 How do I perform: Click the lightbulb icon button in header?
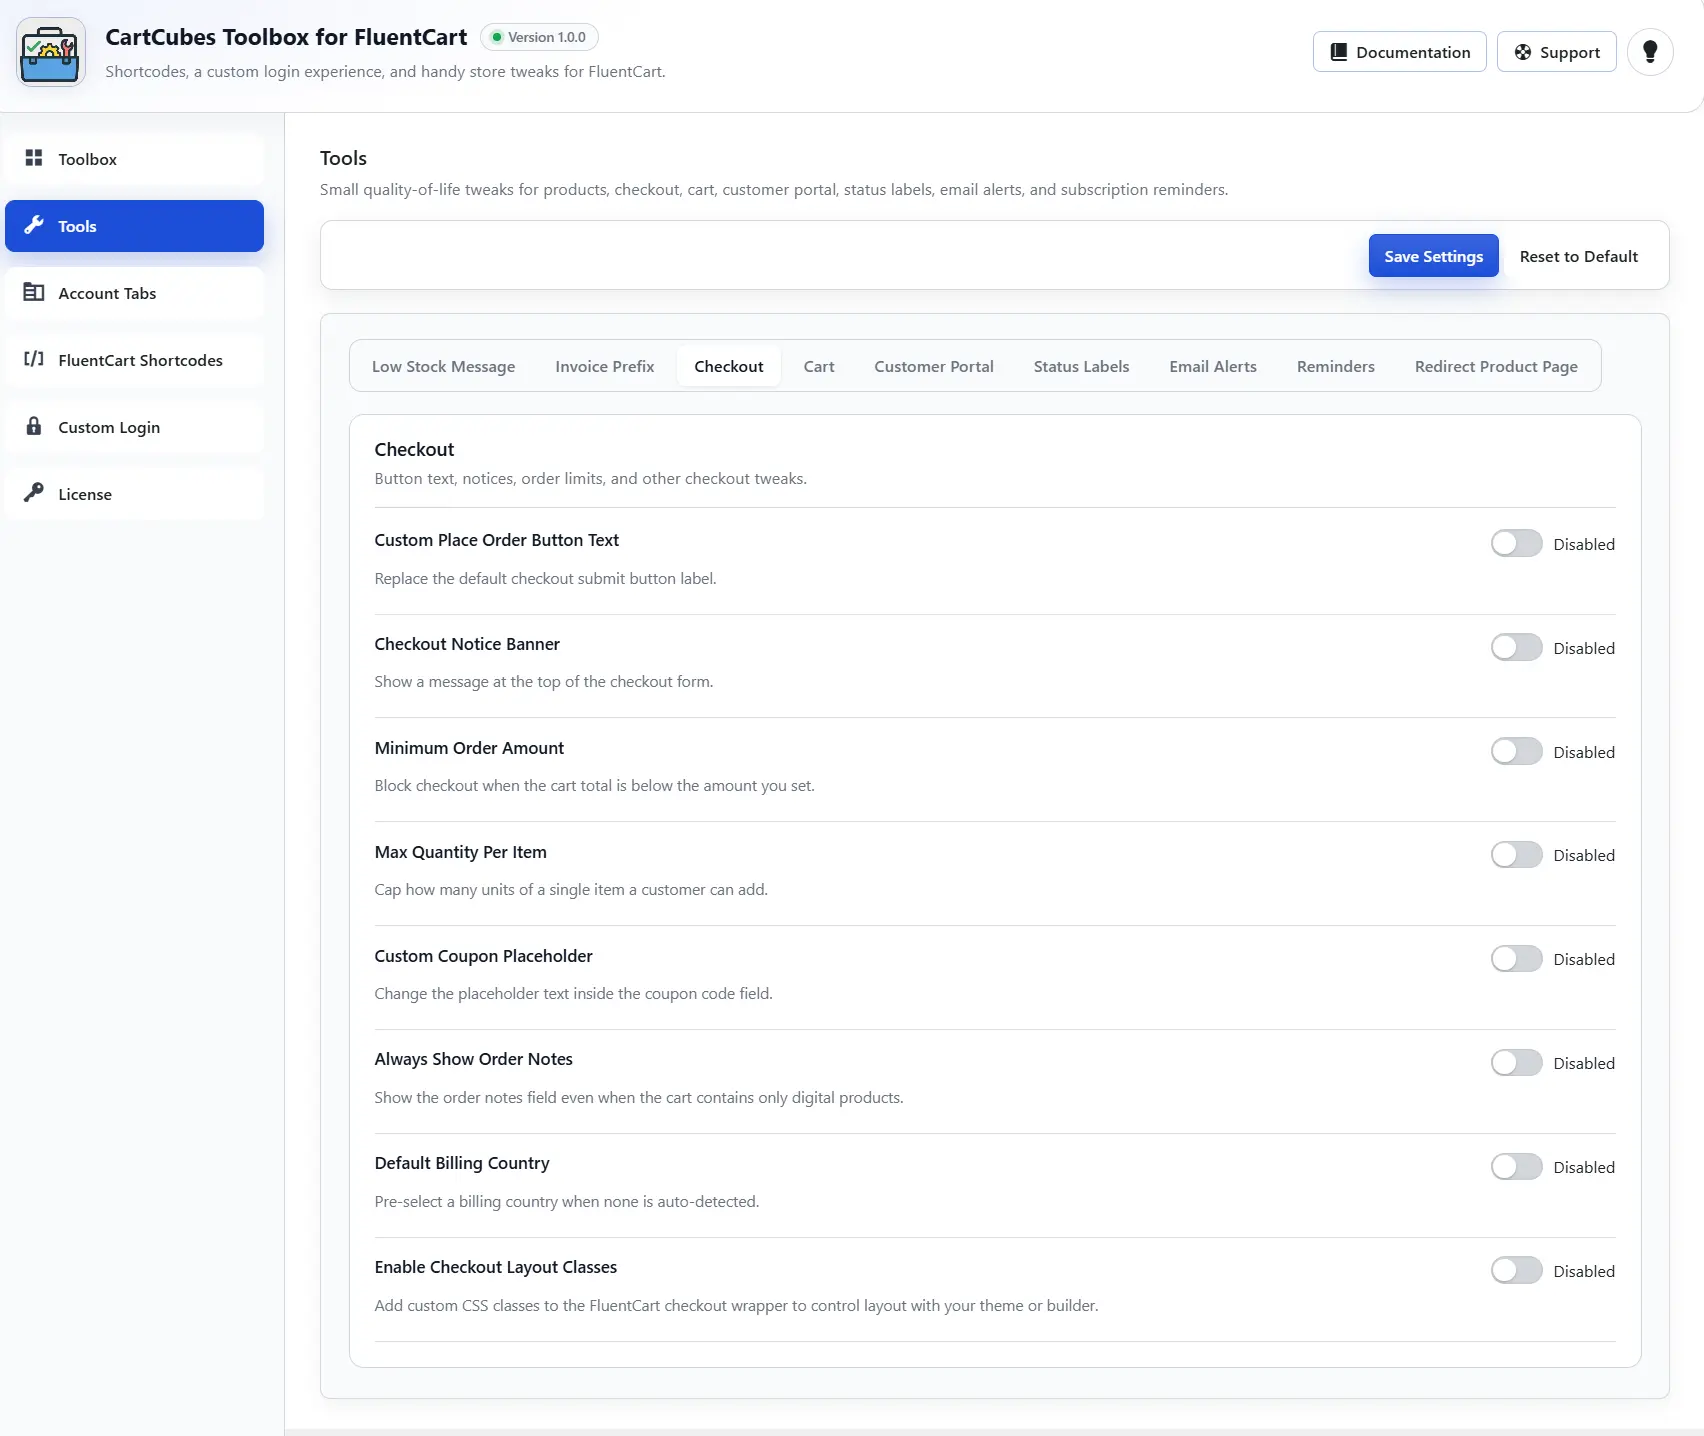point(1650,52)
